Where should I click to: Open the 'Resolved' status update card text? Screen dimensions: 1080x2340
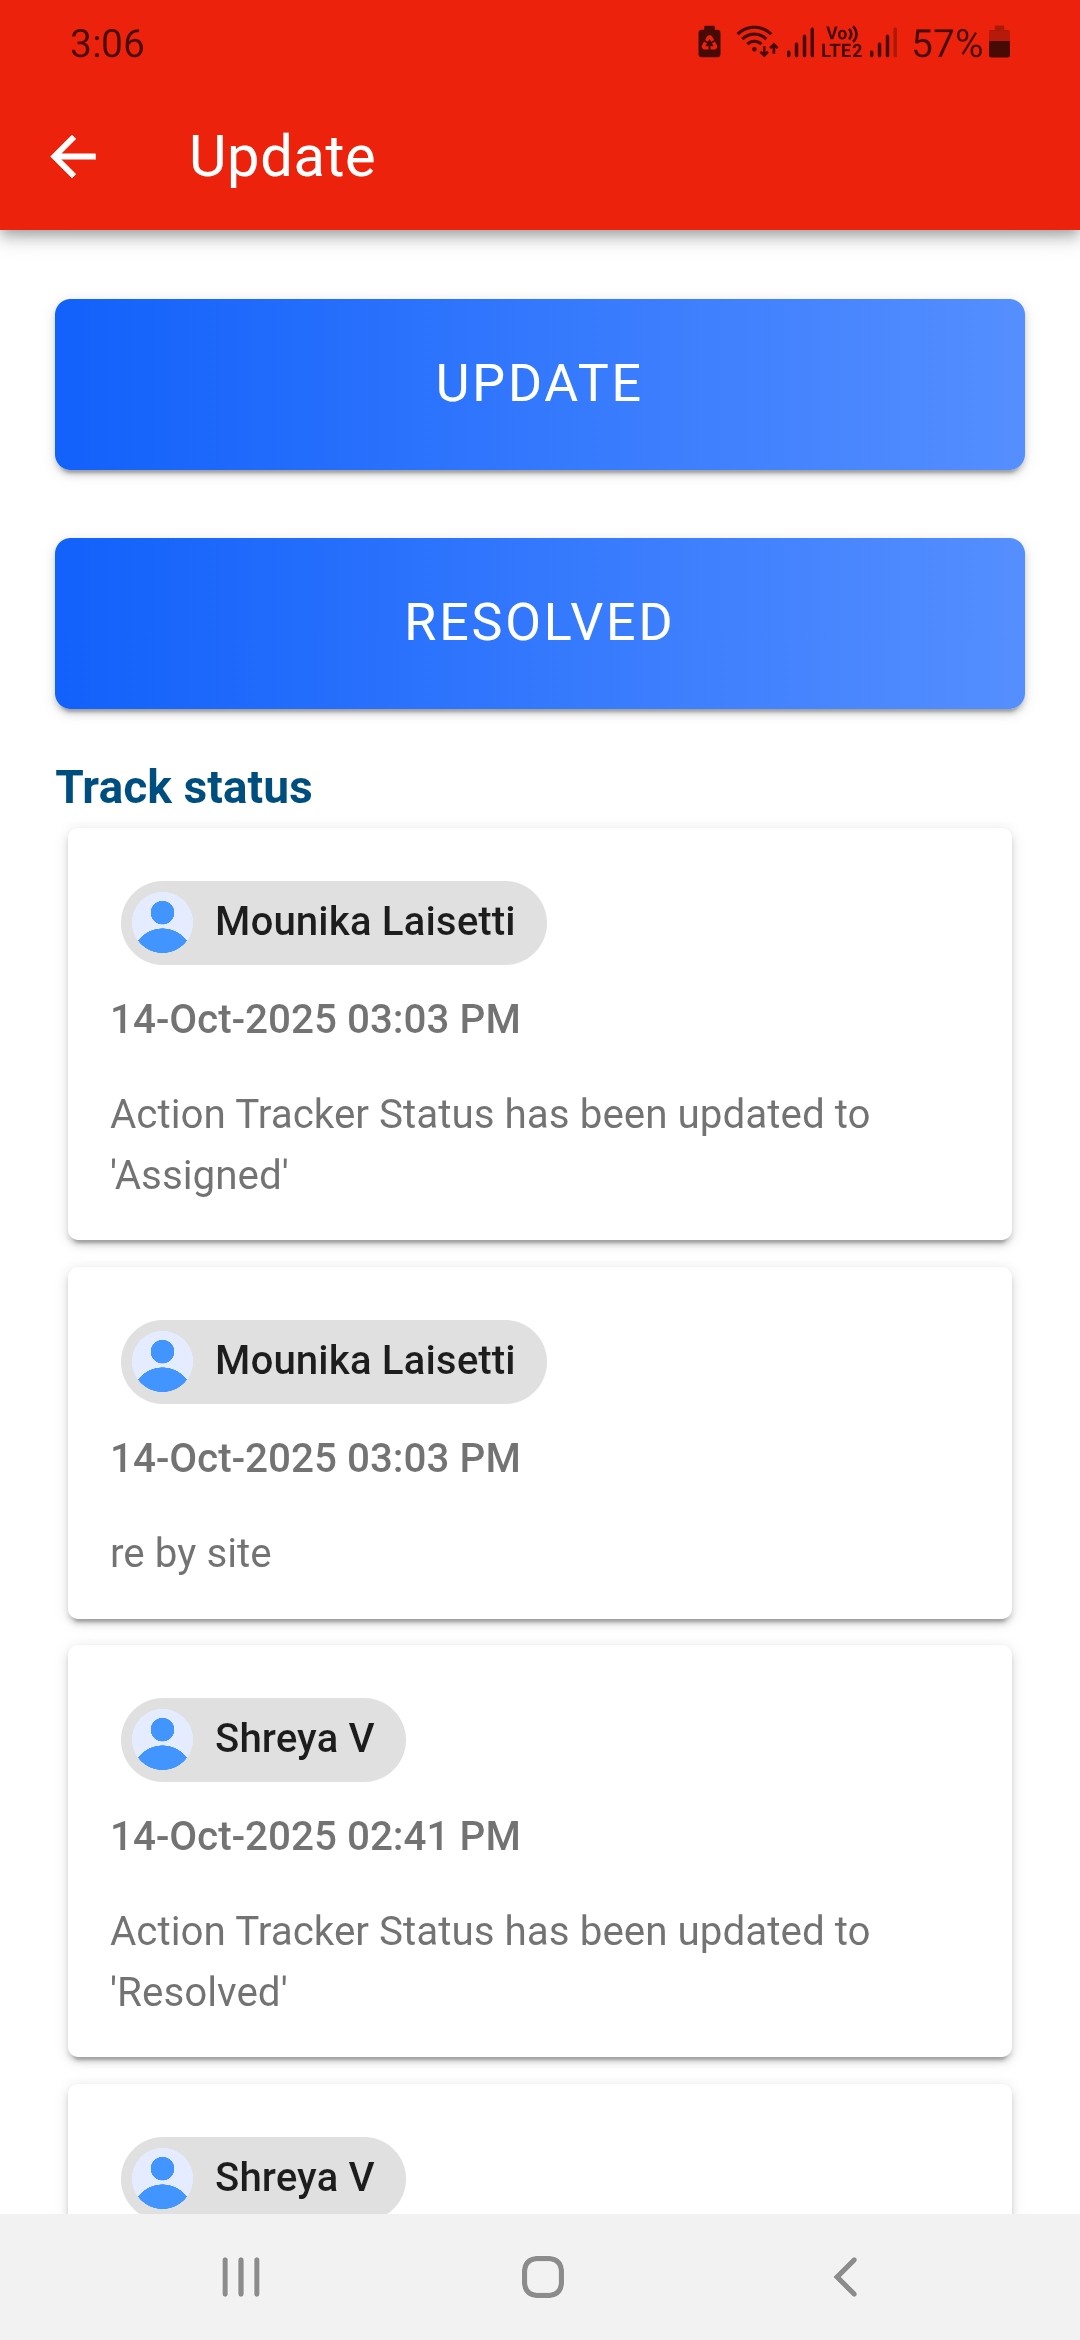[490, 1961]
